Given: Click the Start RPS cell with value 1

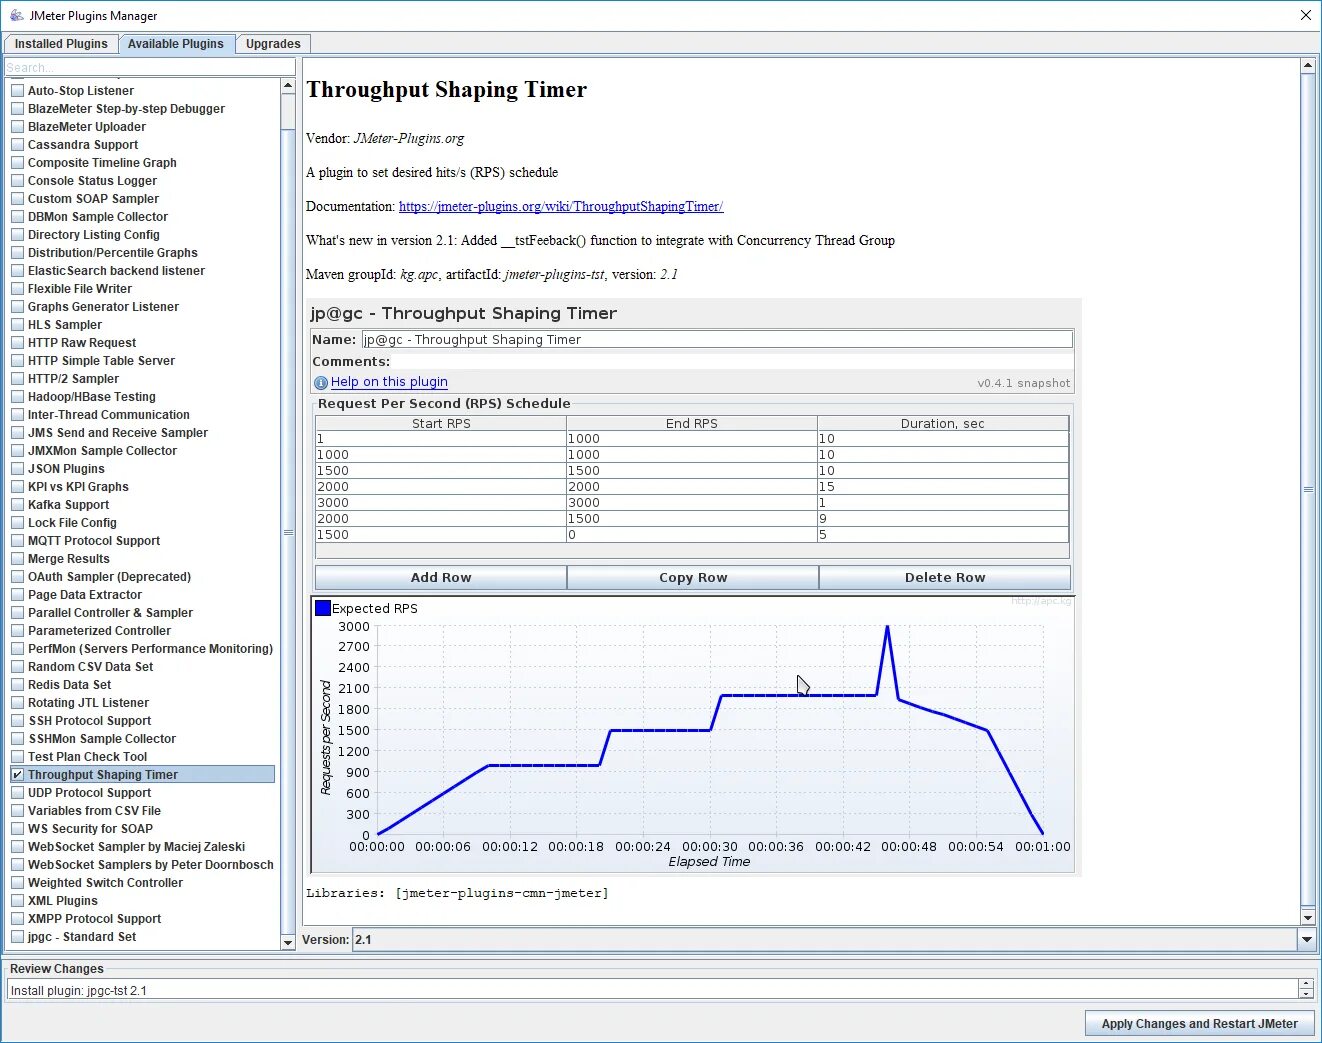Looking at the screenshot, I should (441, 439).
